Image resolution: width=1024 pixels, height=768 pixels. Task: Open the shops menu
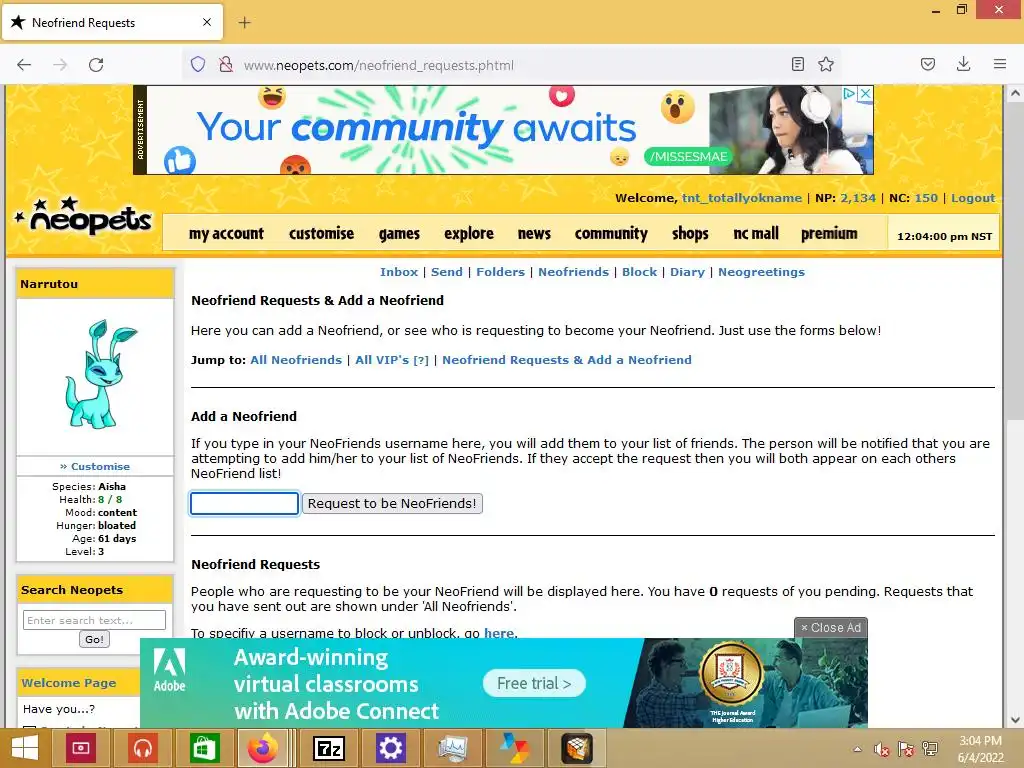[690, 233]
